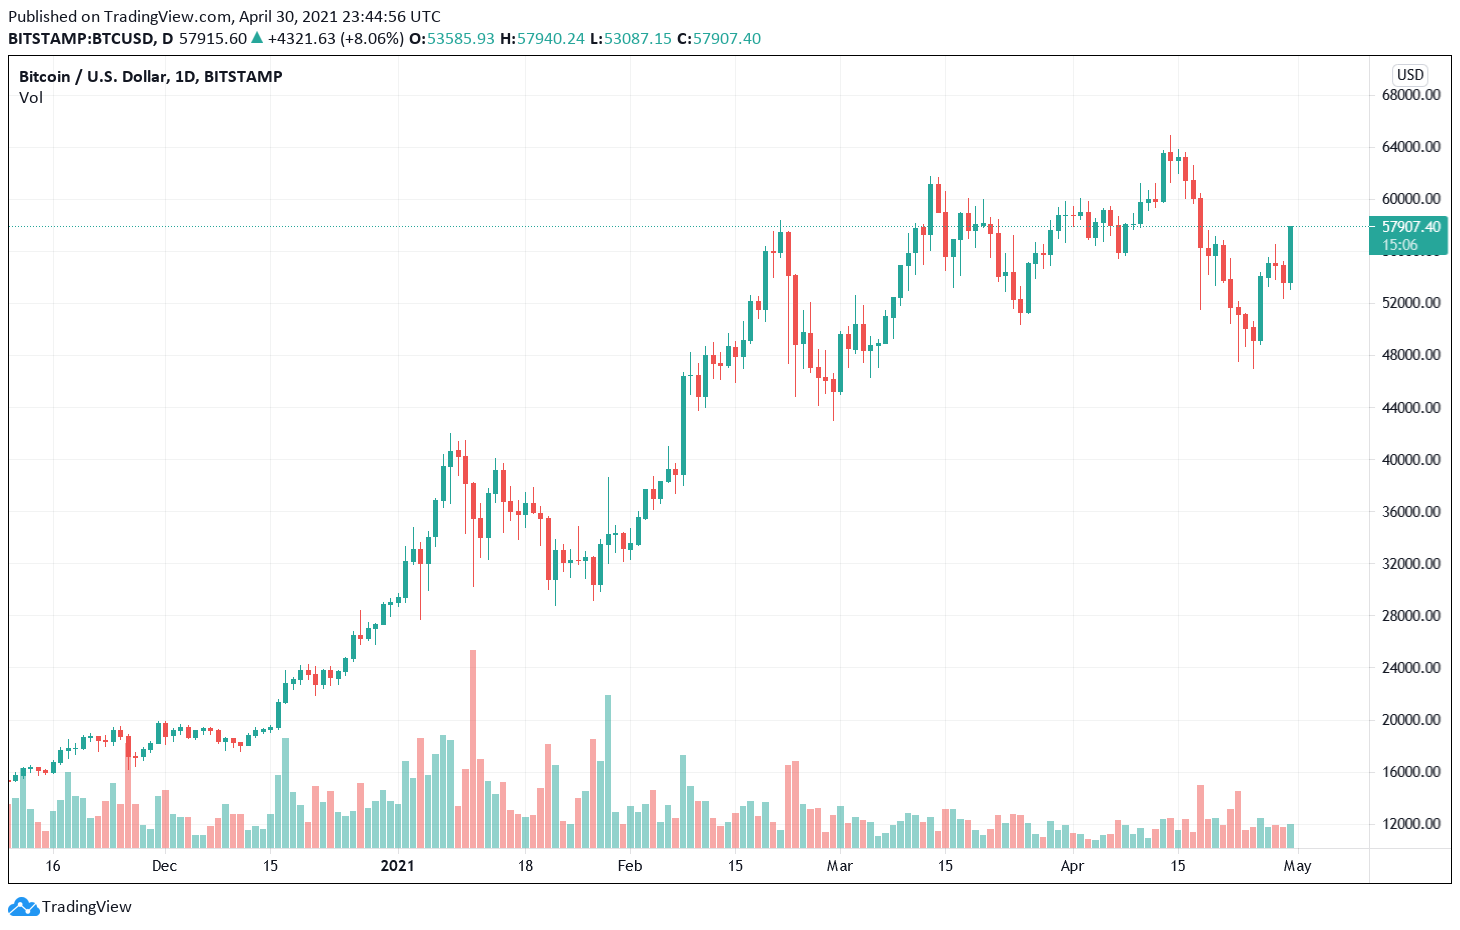Click the high price value 57940.24
Image resolution: width=1460 pixels, height=930 pixels.
pyautogui.click(x=550, y=39)
